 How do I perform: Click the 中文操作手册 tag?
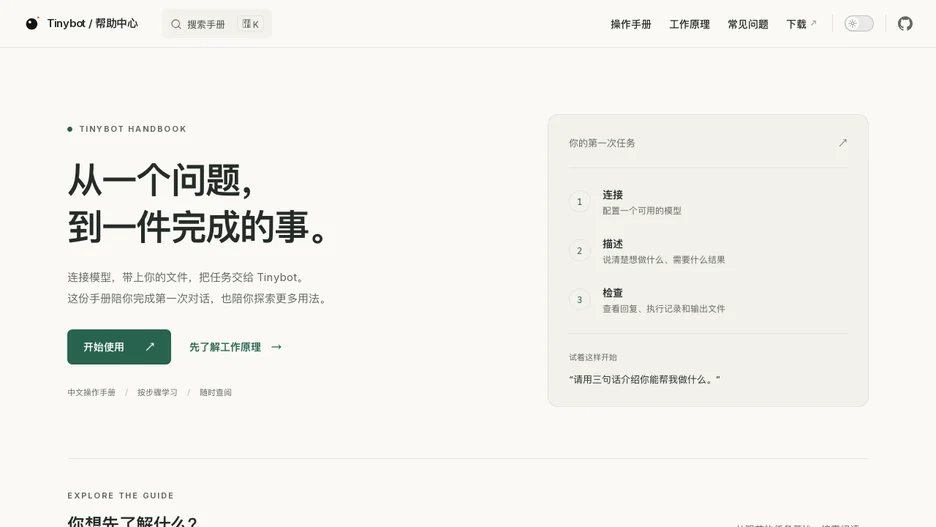pos(91,392)
